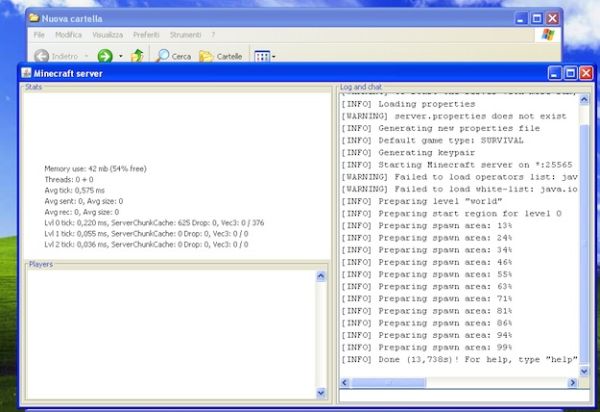Click the 'Avg sent: 0' stat line
600x412 pixels.
click(83, 201)
